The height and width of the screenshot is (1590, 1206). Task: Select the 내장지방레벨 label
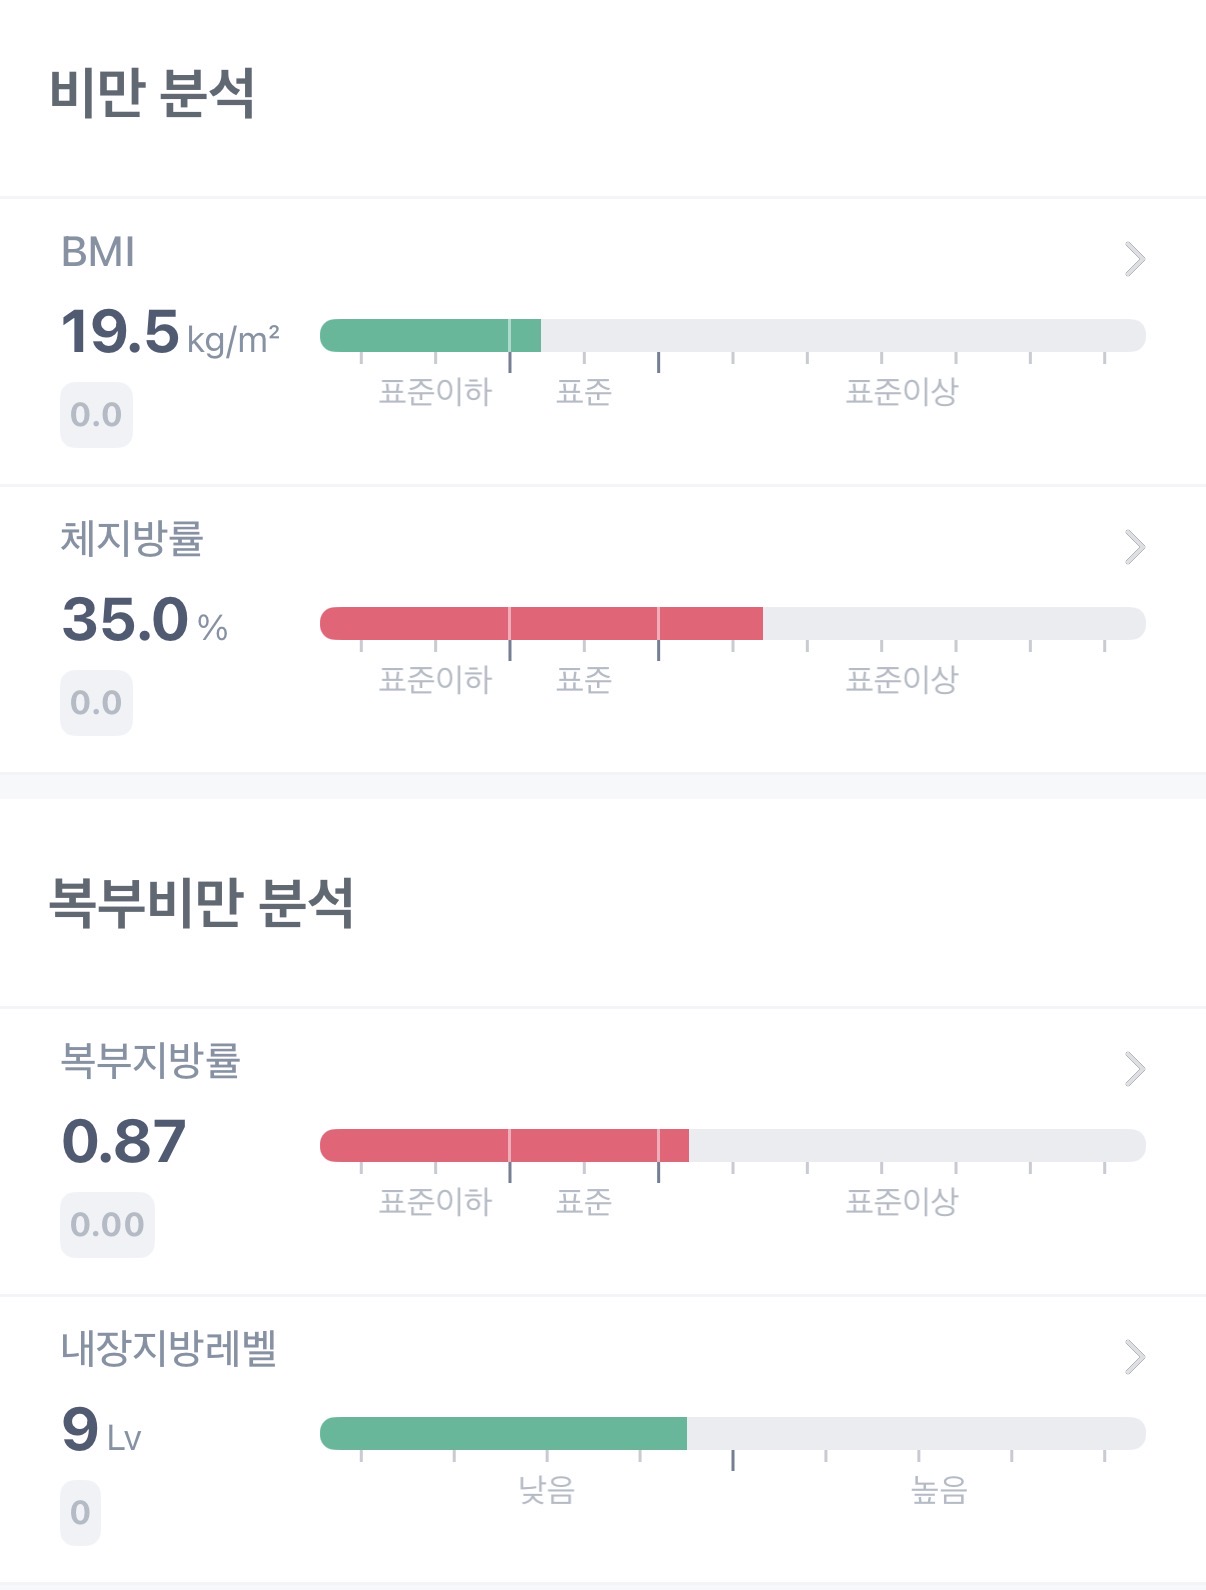click(x=169, y=1349)
